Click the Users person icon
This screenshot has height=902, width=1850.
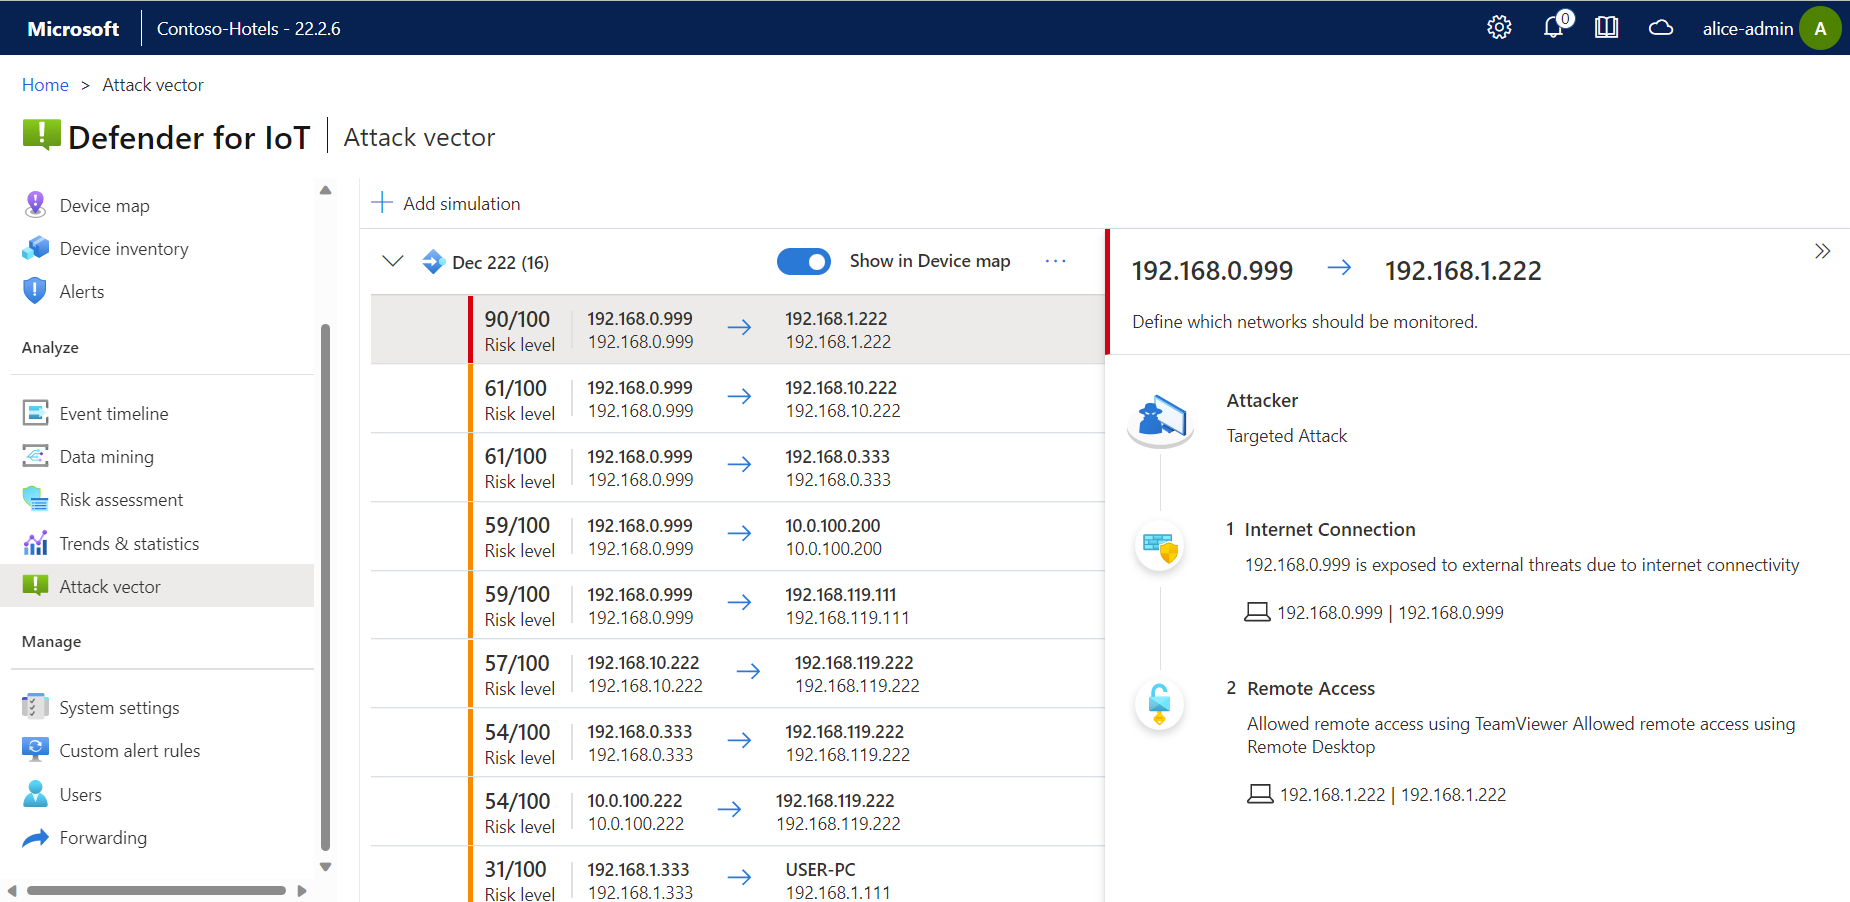35,794
